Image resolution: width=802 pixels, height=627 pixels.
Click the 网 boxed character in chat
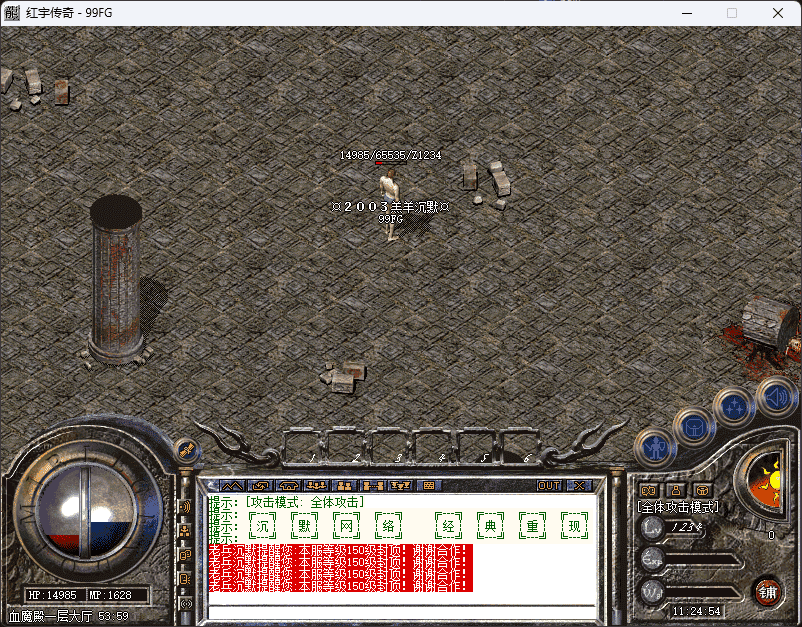click(x=346, y=526)
